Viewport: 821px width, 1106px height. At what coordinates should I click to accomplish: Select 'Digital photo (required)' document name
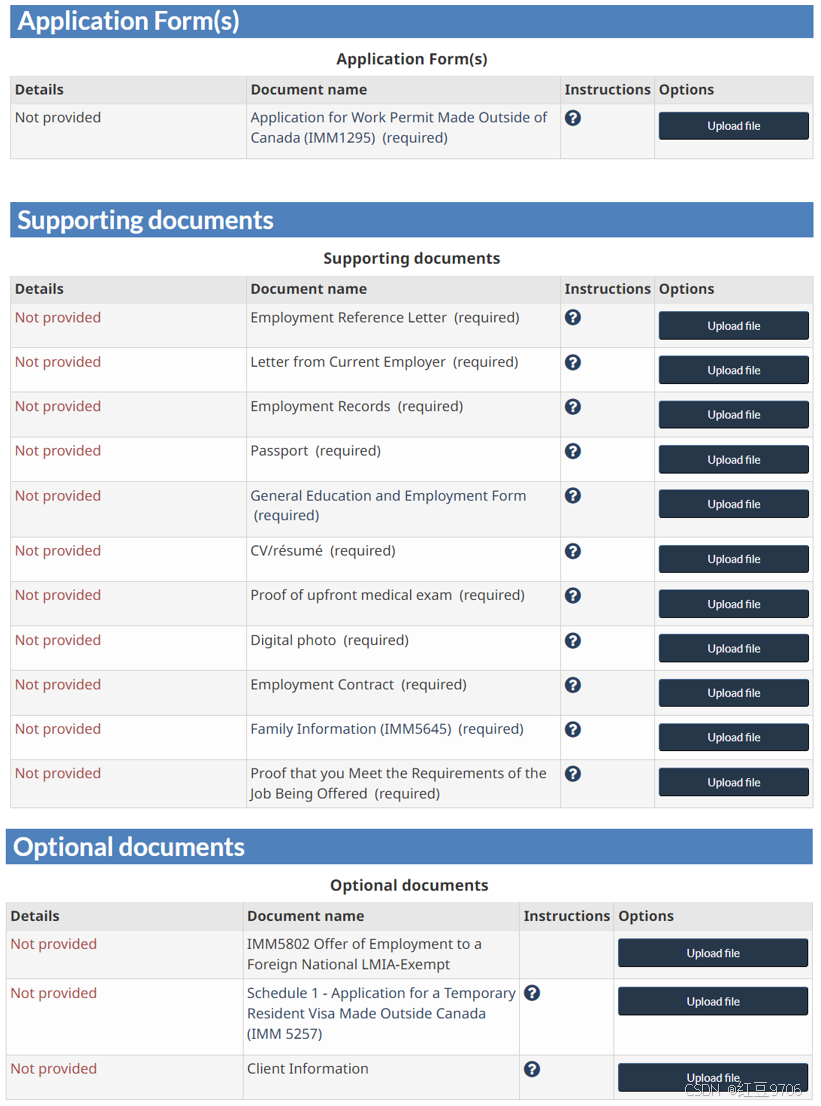tap(329, 640)
